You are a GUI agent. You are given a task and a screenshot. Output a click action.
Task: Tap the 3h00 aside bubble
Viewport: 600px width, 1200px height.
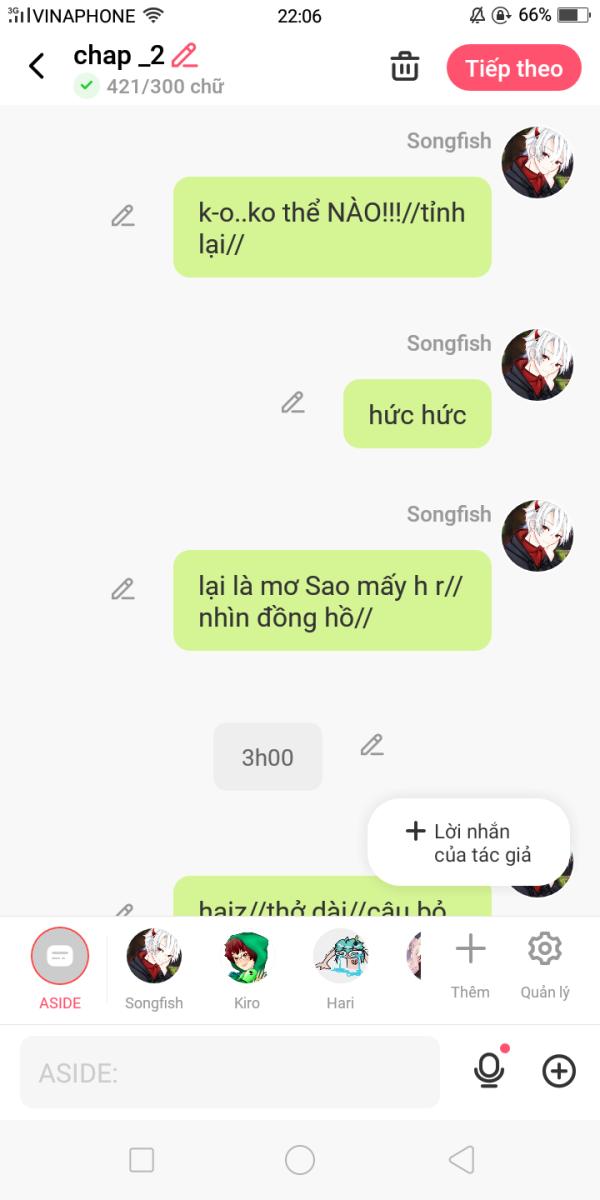tap(268, 757)
